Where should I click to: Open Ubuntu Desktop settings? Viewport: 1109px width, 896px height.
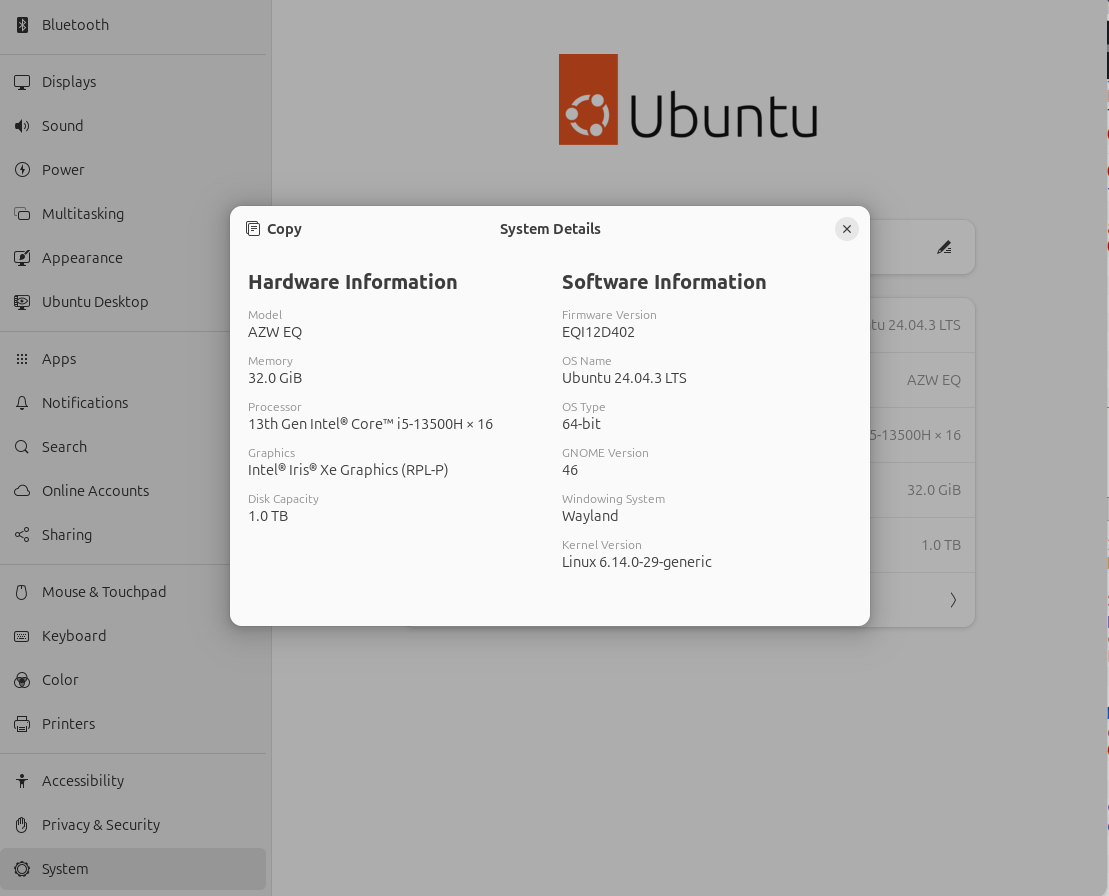click(x=94, y=302)
